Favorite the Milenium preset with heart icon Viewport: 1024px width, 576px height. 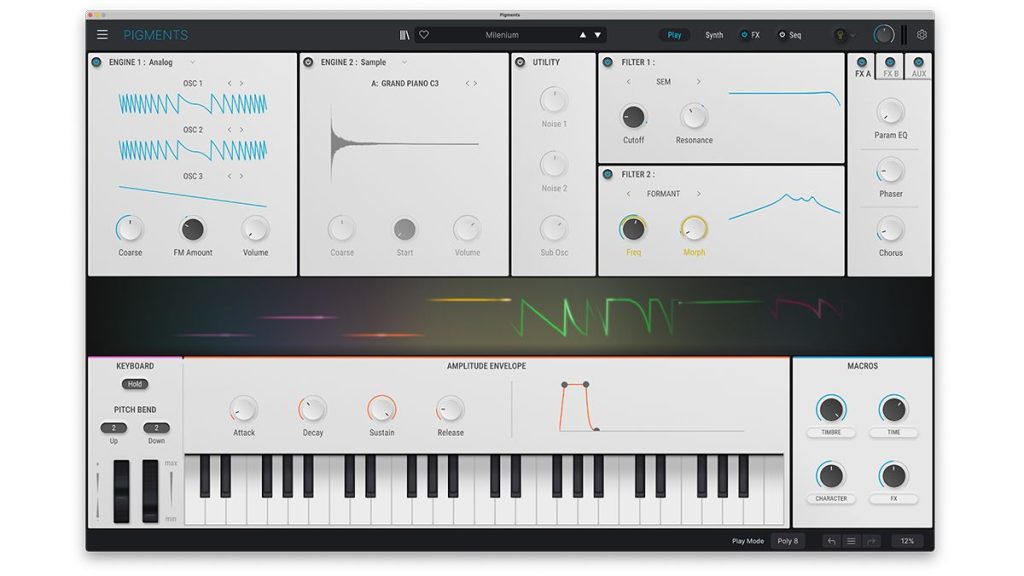(x=424, y=35)
